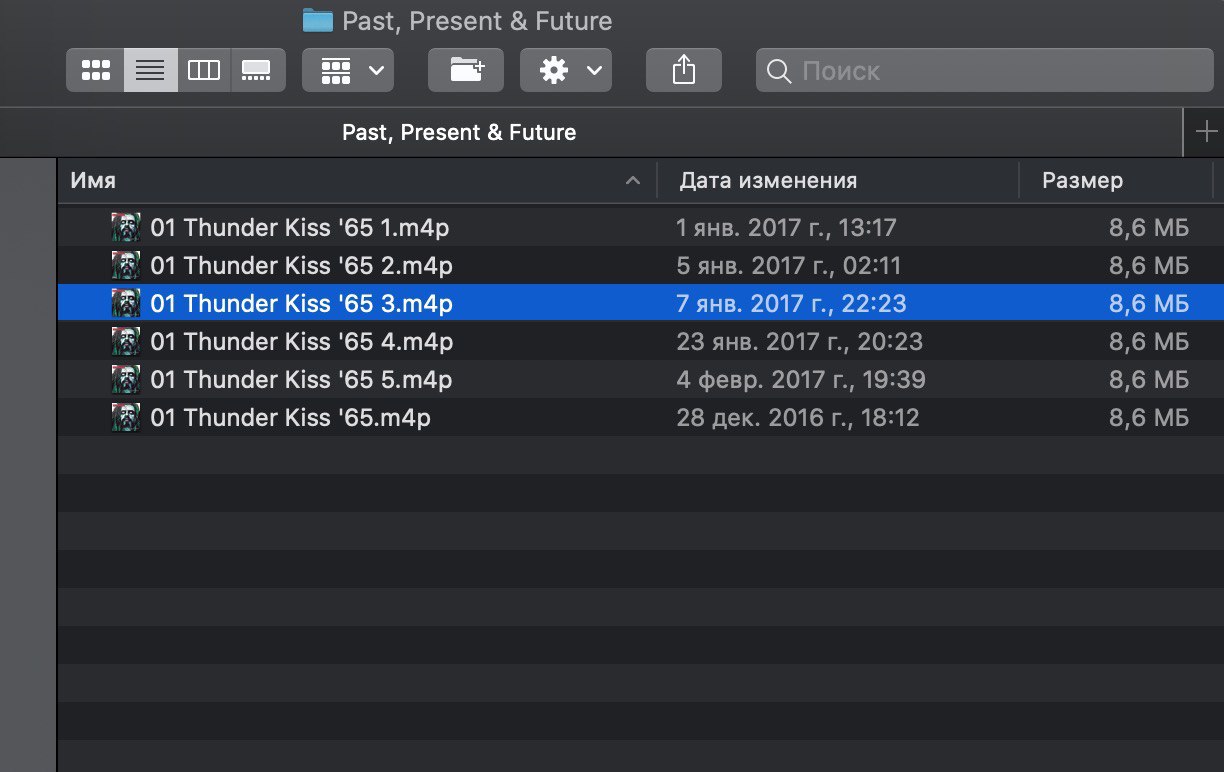Click date 5 янв. 2017 г., 02:11
The width and height of the screenshot is (1224, 772).
(789, 266)
